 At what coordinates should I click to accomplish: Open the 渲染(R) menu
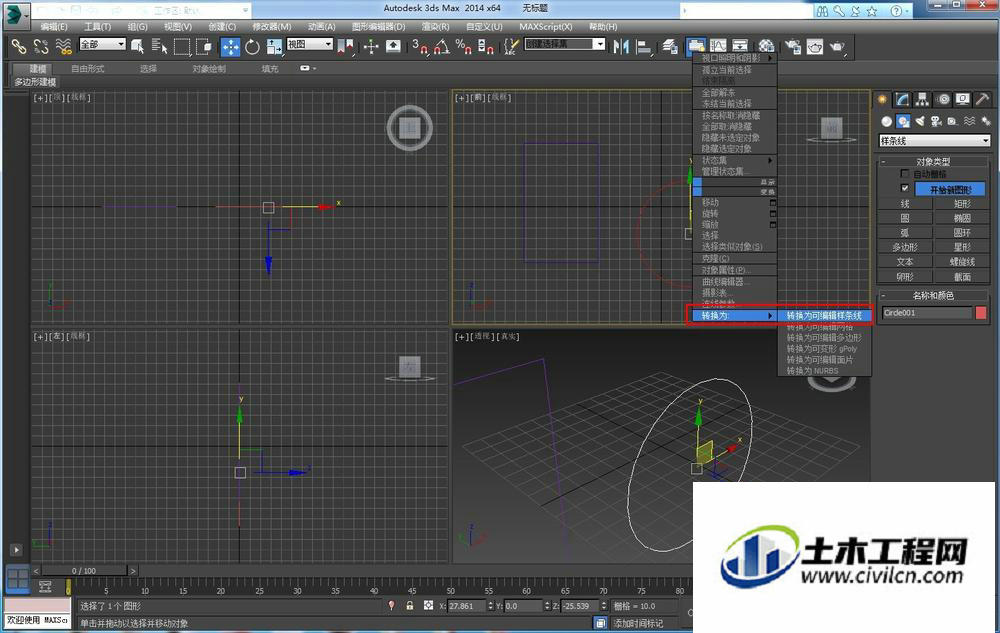pyautogui.click(x=436, y=27)
